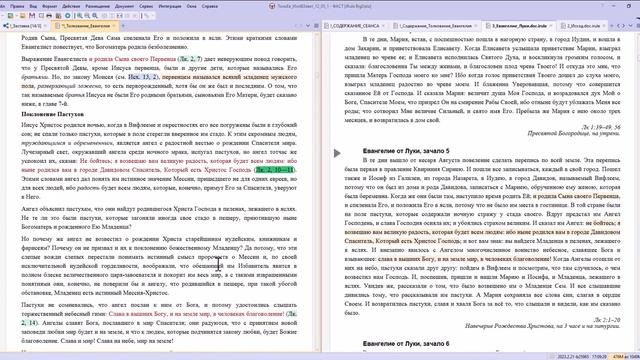
Task: Click the link Лк. 2, 7 reference
Action: [x=190, y=59]
